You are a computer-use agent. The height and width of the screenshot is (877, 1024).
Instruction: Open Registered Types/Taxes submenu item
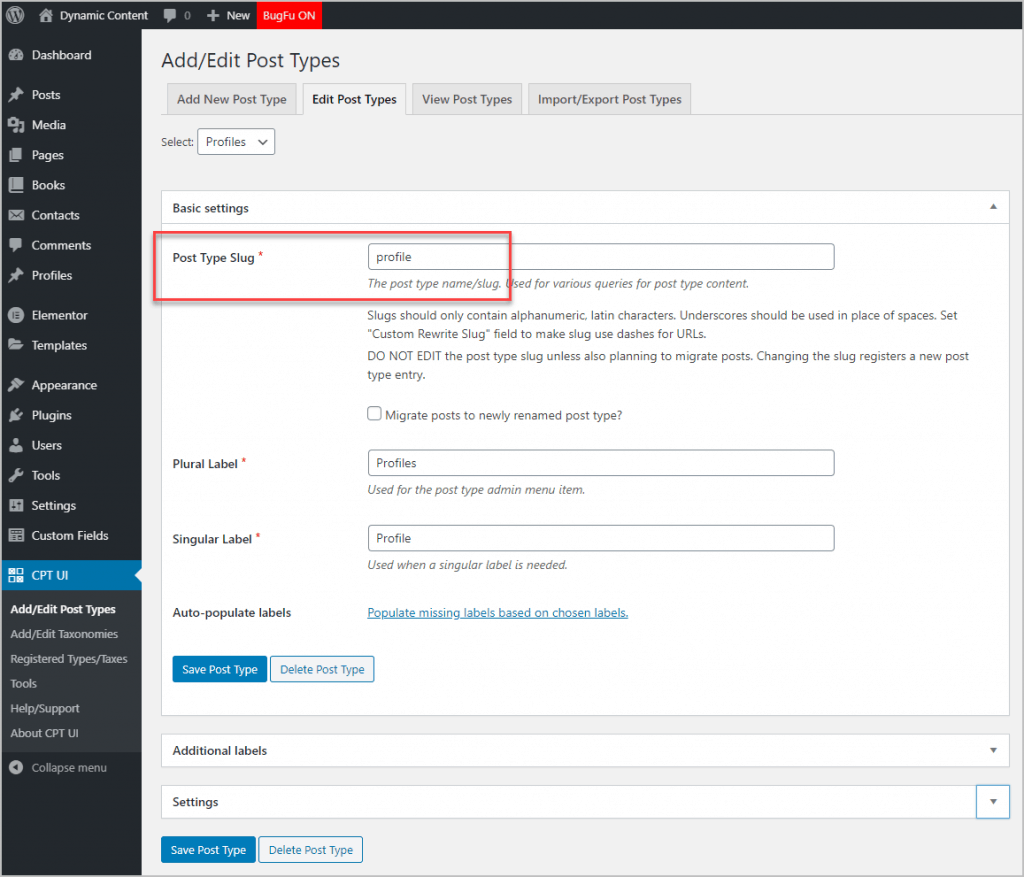coord(69,658)
